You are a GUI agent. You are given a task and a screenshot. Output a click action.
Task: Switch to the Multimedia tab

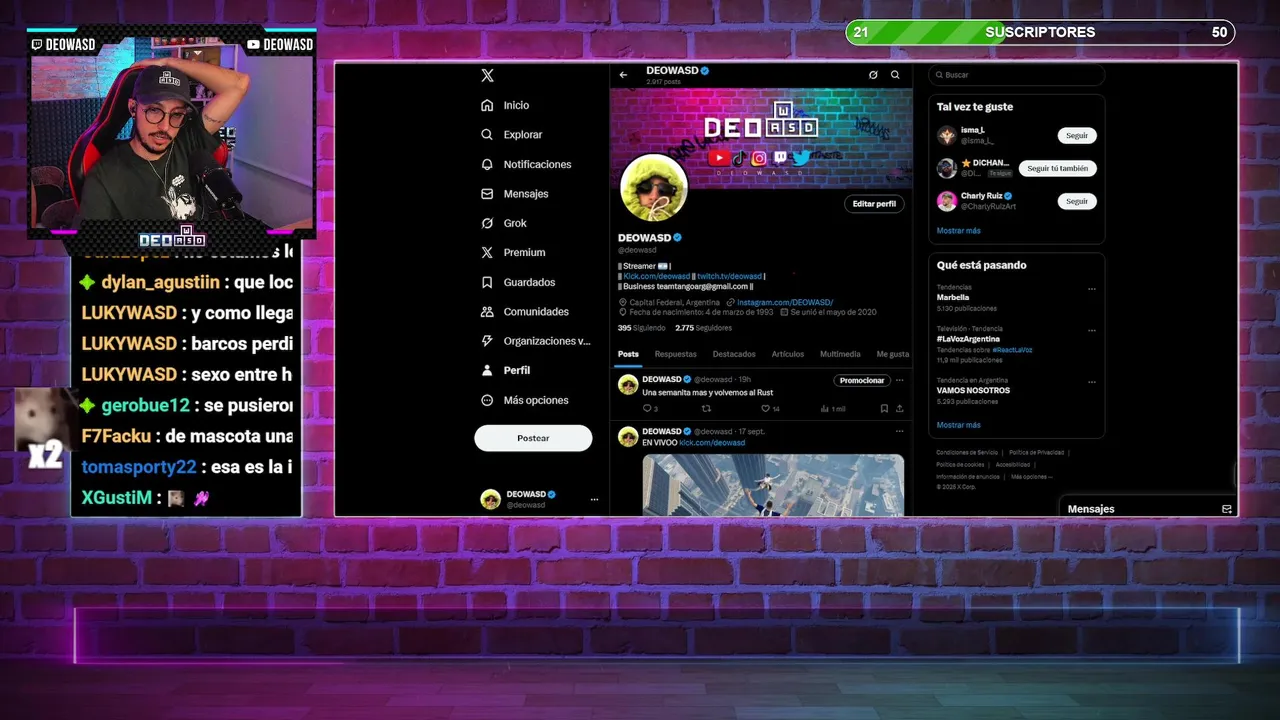click(x=840, y=354)
